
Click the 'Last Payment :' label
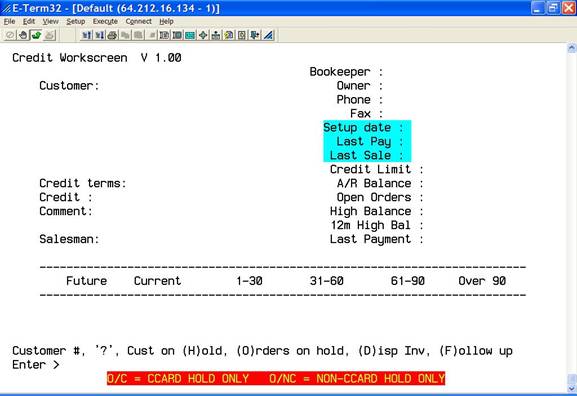tap(377, 239)
